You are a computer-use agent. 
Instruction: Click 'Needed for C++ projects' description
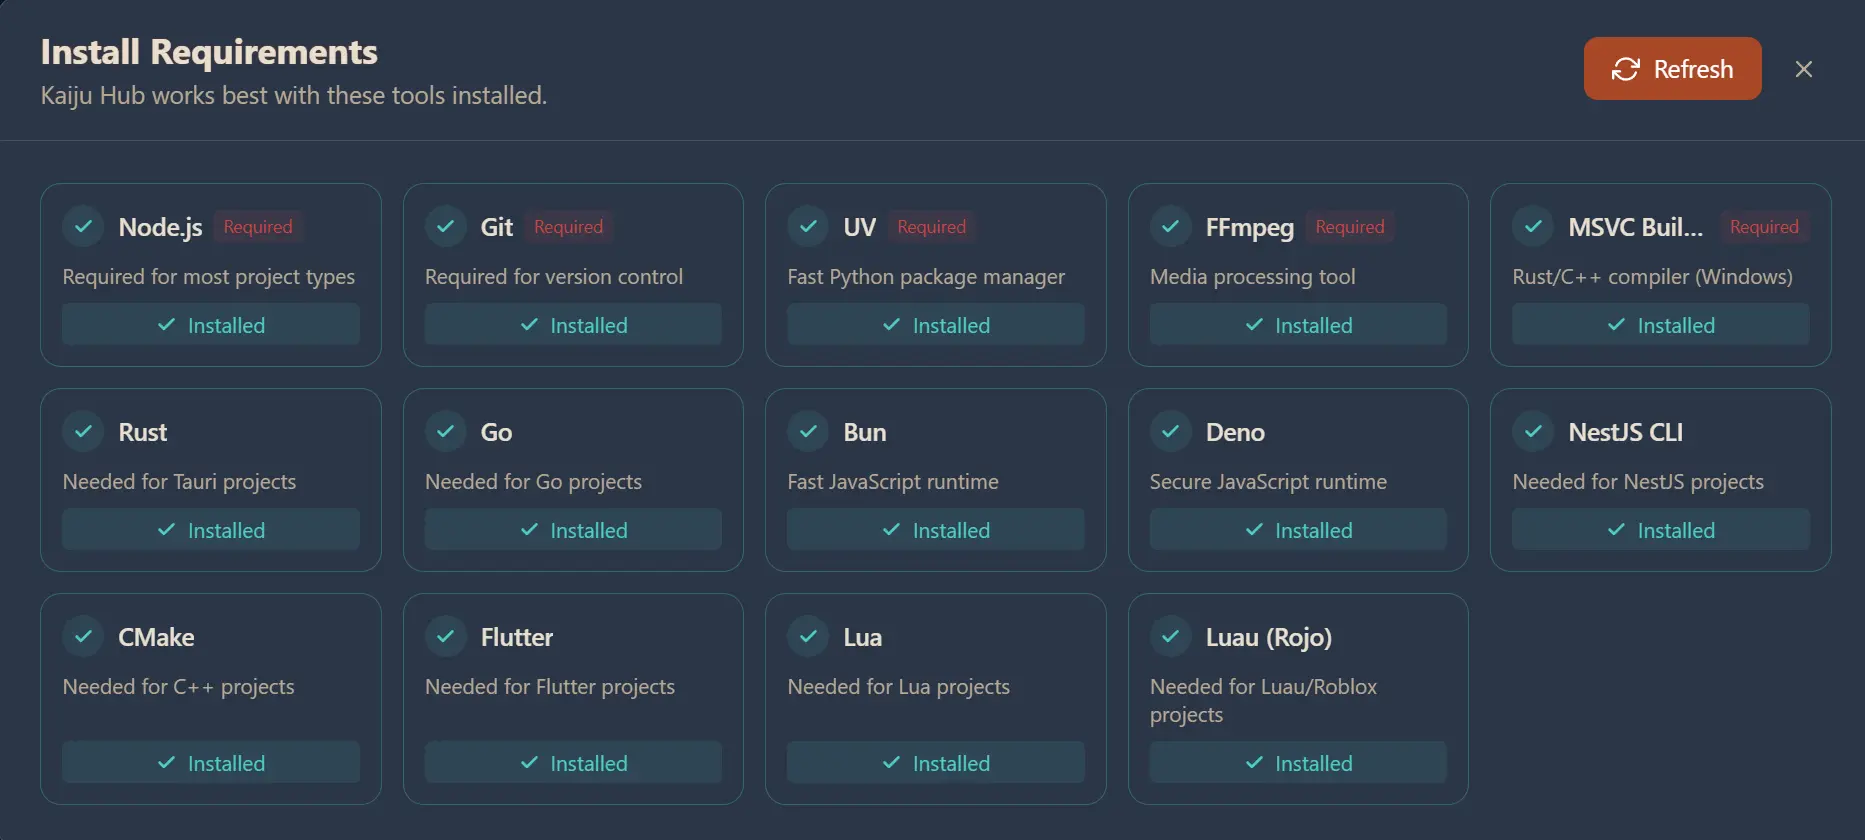coord(179,687)
